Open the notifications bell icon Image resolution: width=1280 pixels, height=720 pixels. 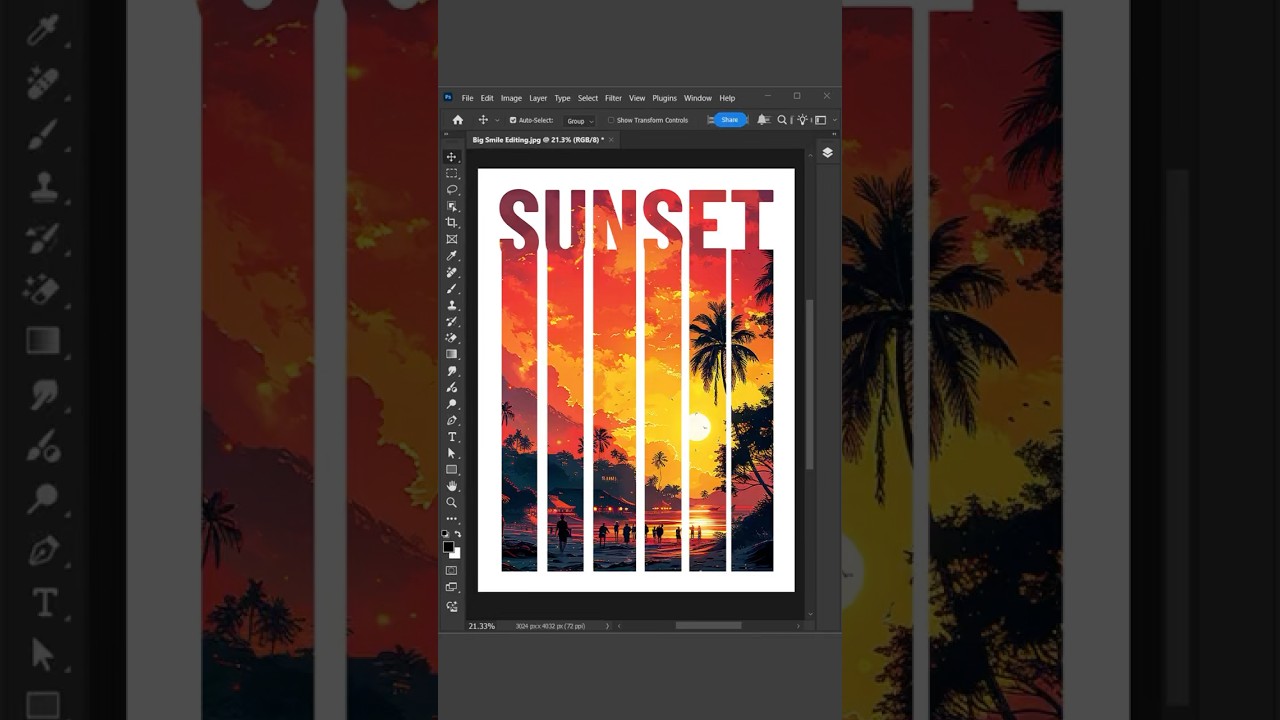click(x=763, y=120)
